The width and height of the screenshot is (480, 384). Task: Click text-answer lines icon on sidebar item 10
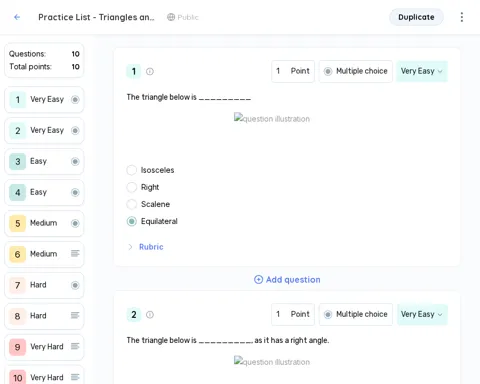click(75, 377)
